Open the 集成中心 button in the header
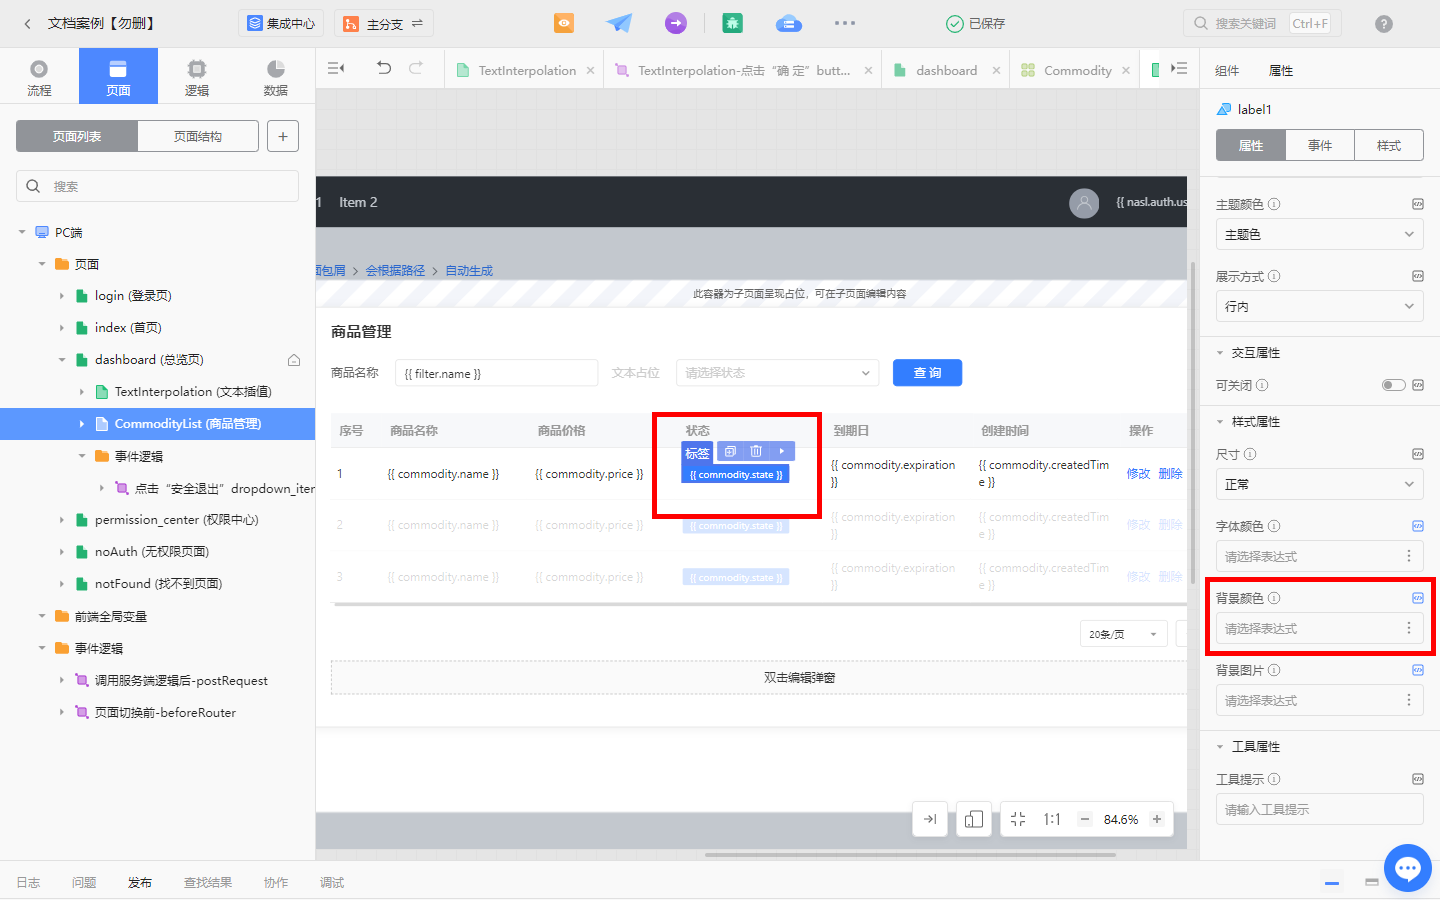Viewport: 1440px width, 900px height. tap(281, 21)
